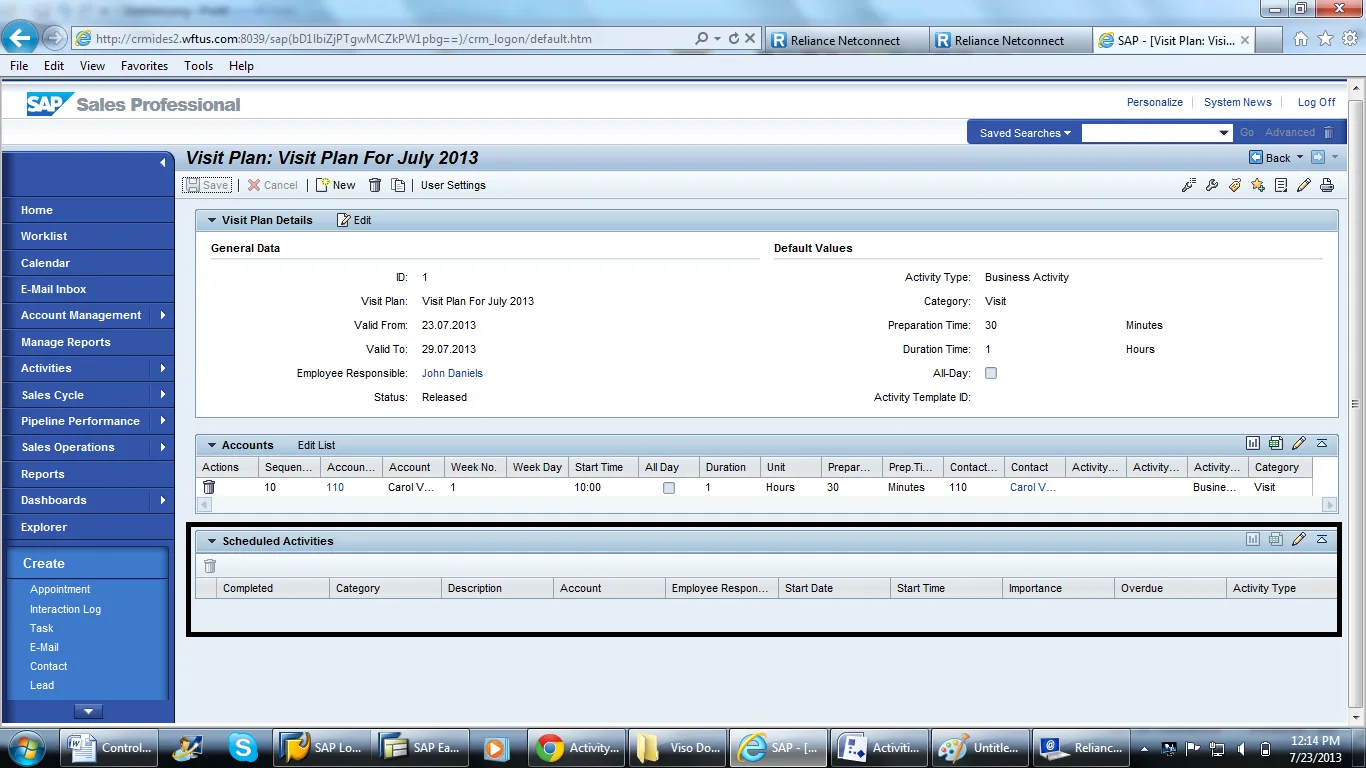Expand Pipeline Performance submenu arrow
Screen dimensions: 1366x768
pos(162,421)
